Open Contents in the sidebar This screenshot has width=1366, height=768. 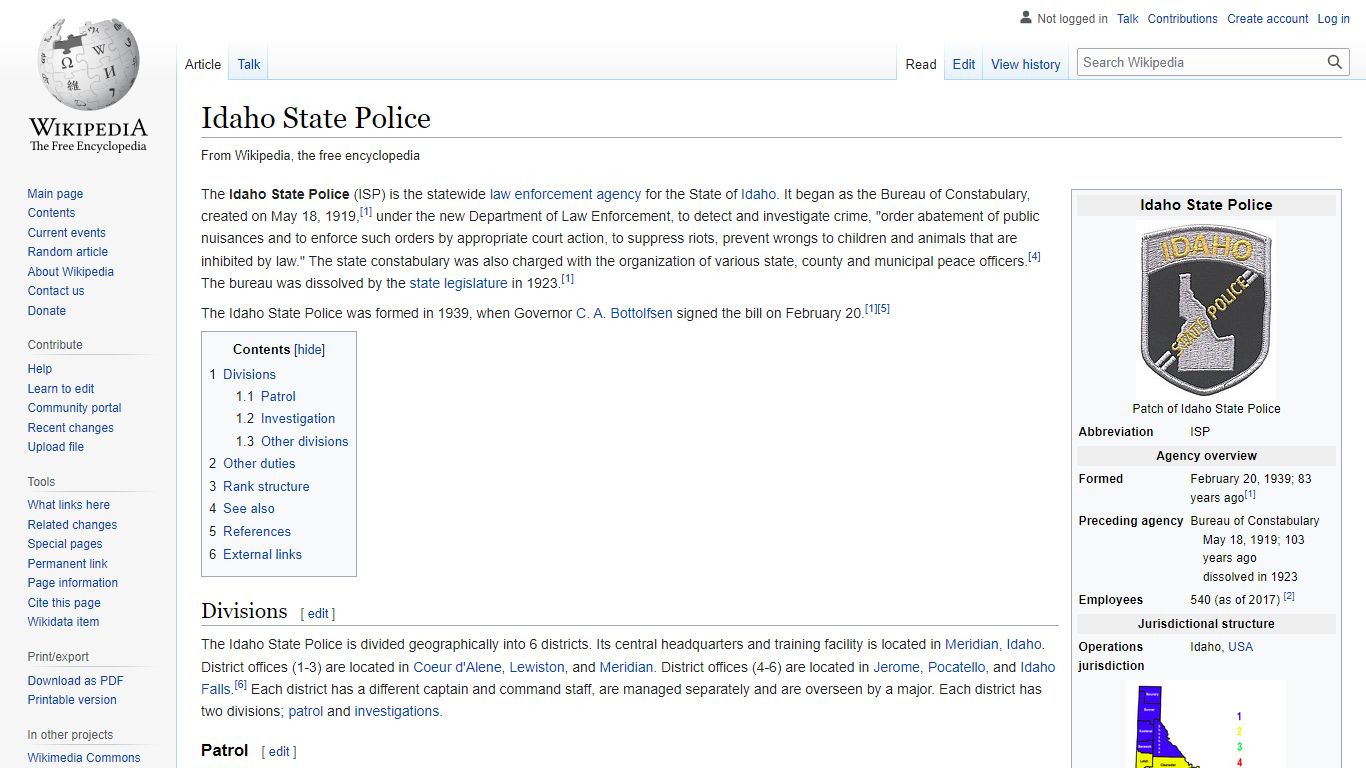51,213
